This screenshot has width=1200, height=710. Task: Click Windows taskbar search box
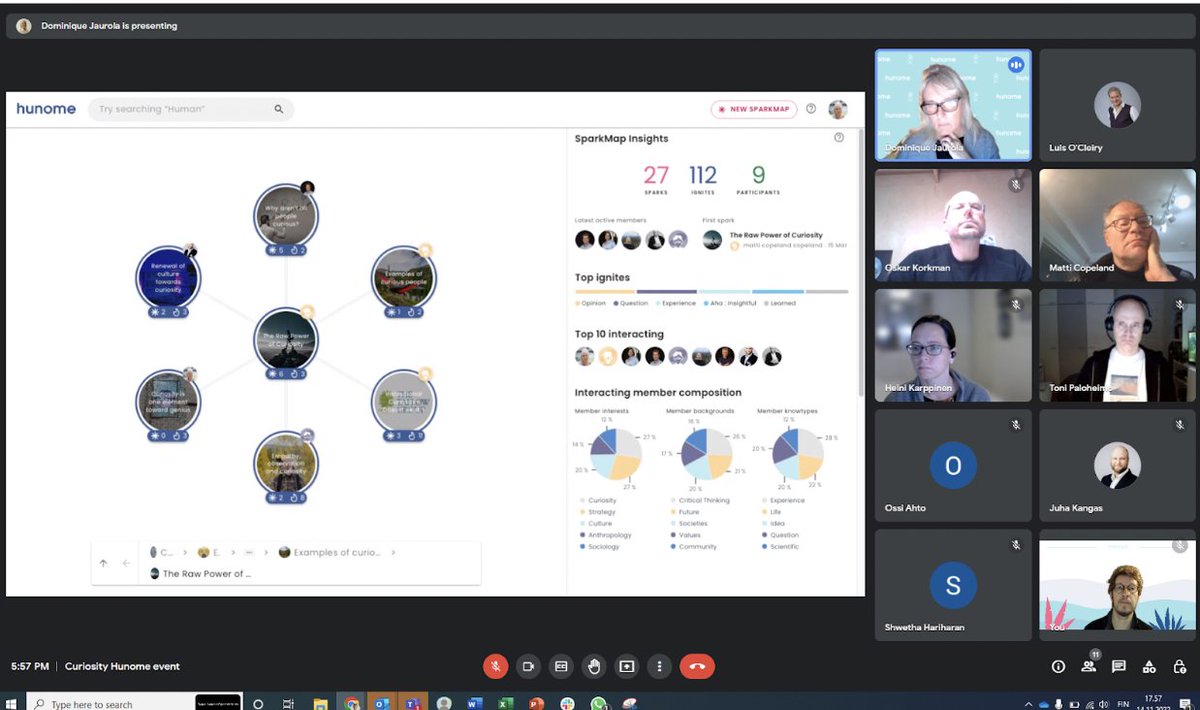point(134,702)
